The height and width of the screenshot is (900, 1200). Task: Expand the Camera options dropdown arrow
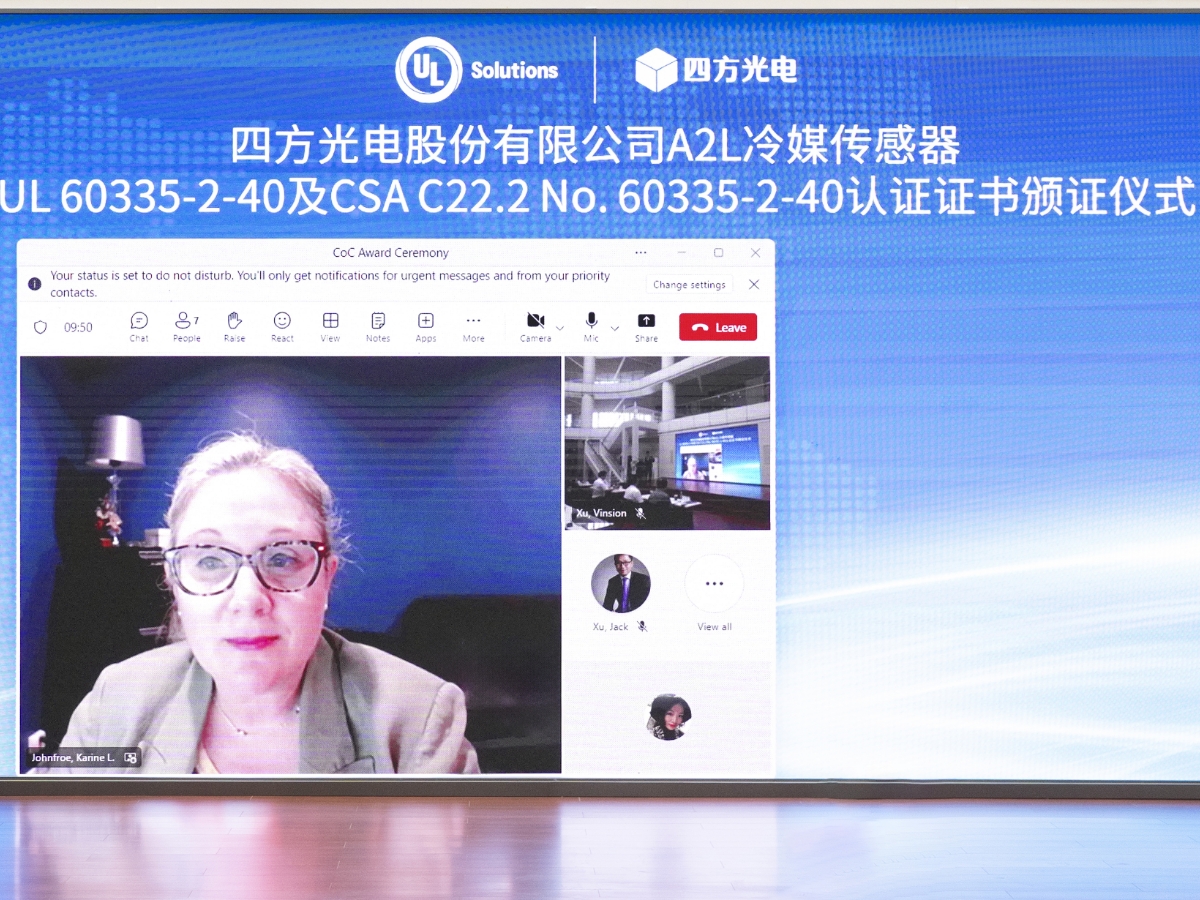coord(560,327)
